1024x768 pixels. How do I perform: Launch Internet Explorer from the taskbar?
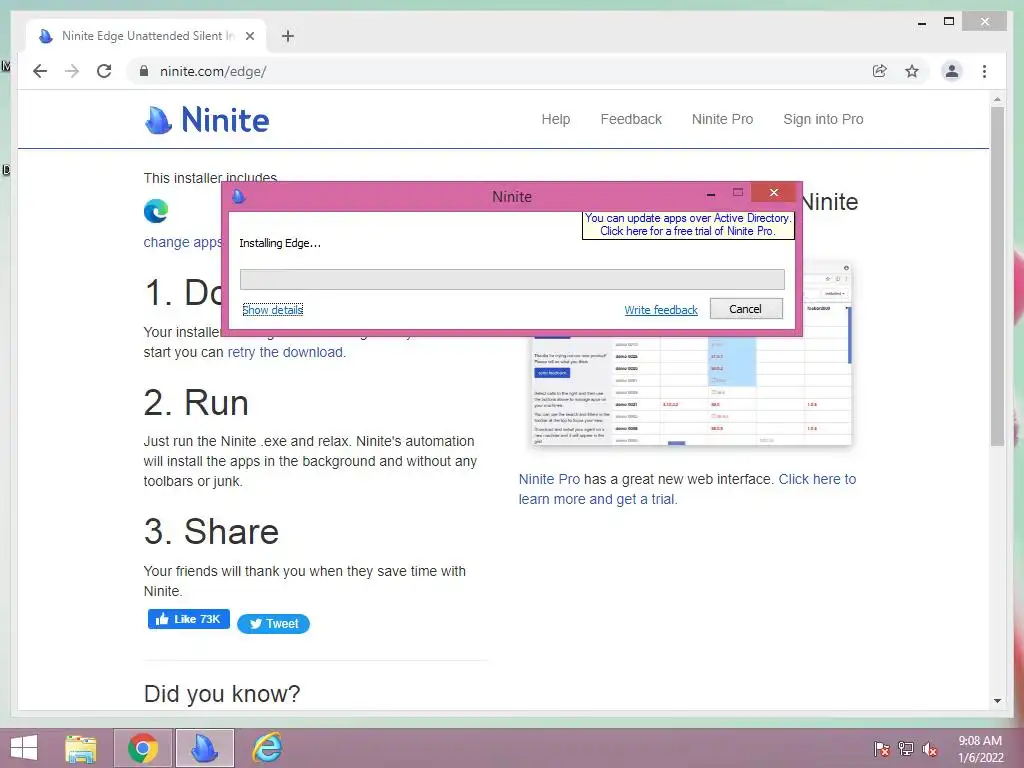(x=267, y=748)
